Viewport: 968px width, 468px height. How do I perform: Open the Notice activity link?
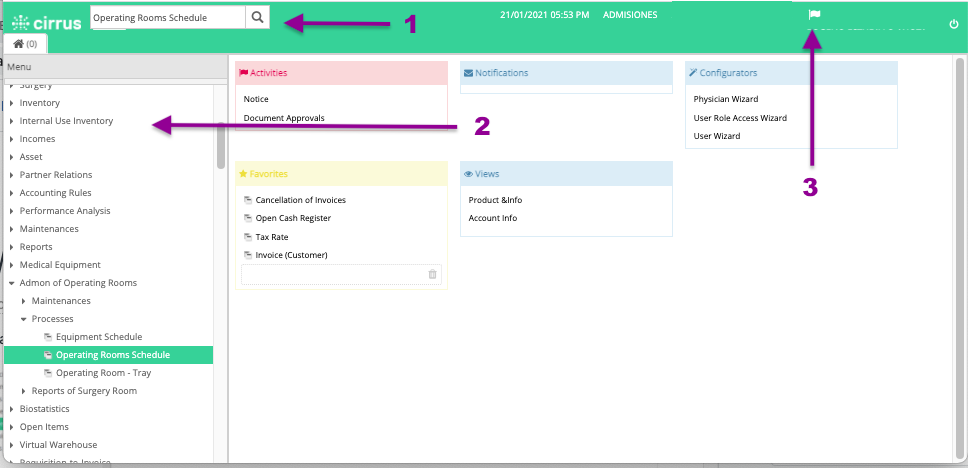coord(256,99)
